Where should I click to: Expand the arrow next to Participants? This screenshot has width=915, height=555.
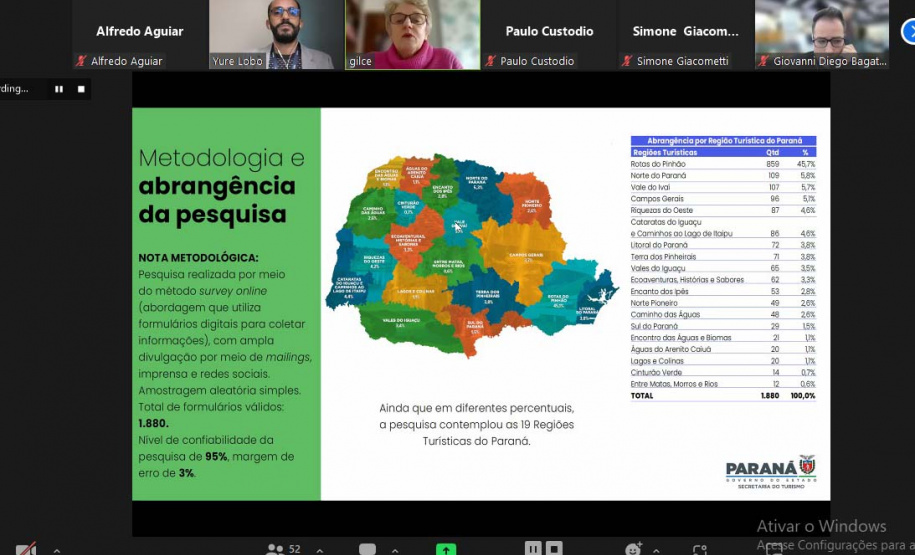pos(319,550)
